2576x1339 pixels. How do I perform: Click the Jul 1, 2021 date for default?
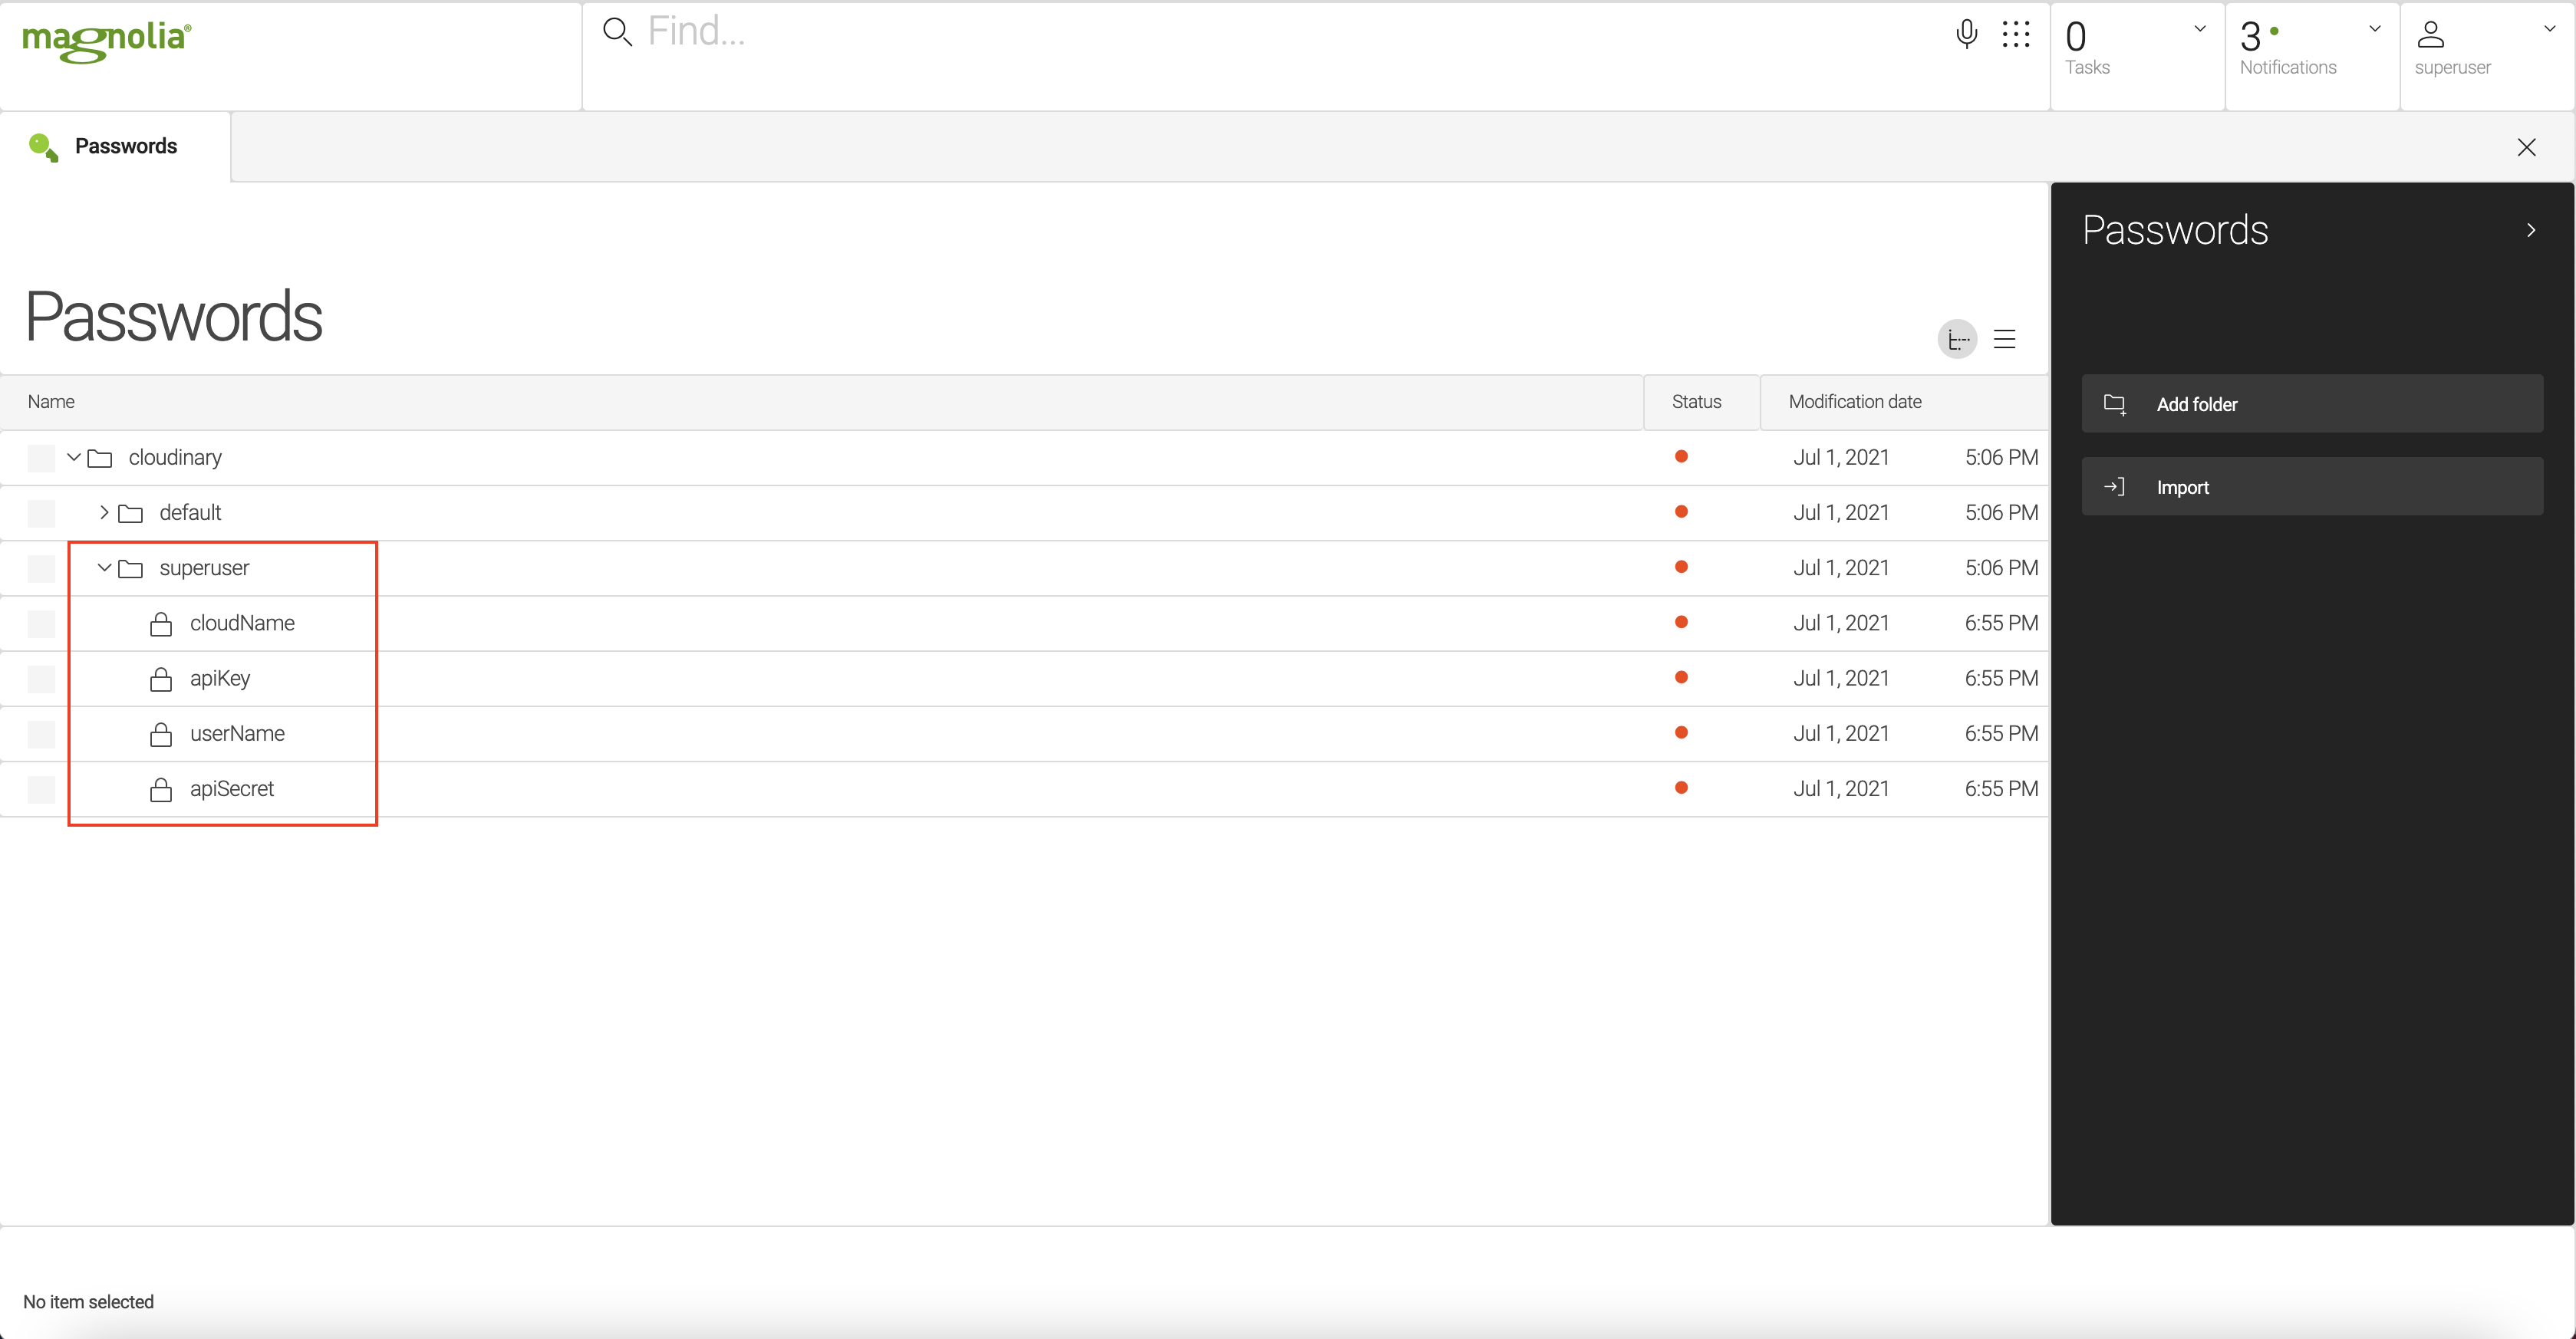point(1841,513)
